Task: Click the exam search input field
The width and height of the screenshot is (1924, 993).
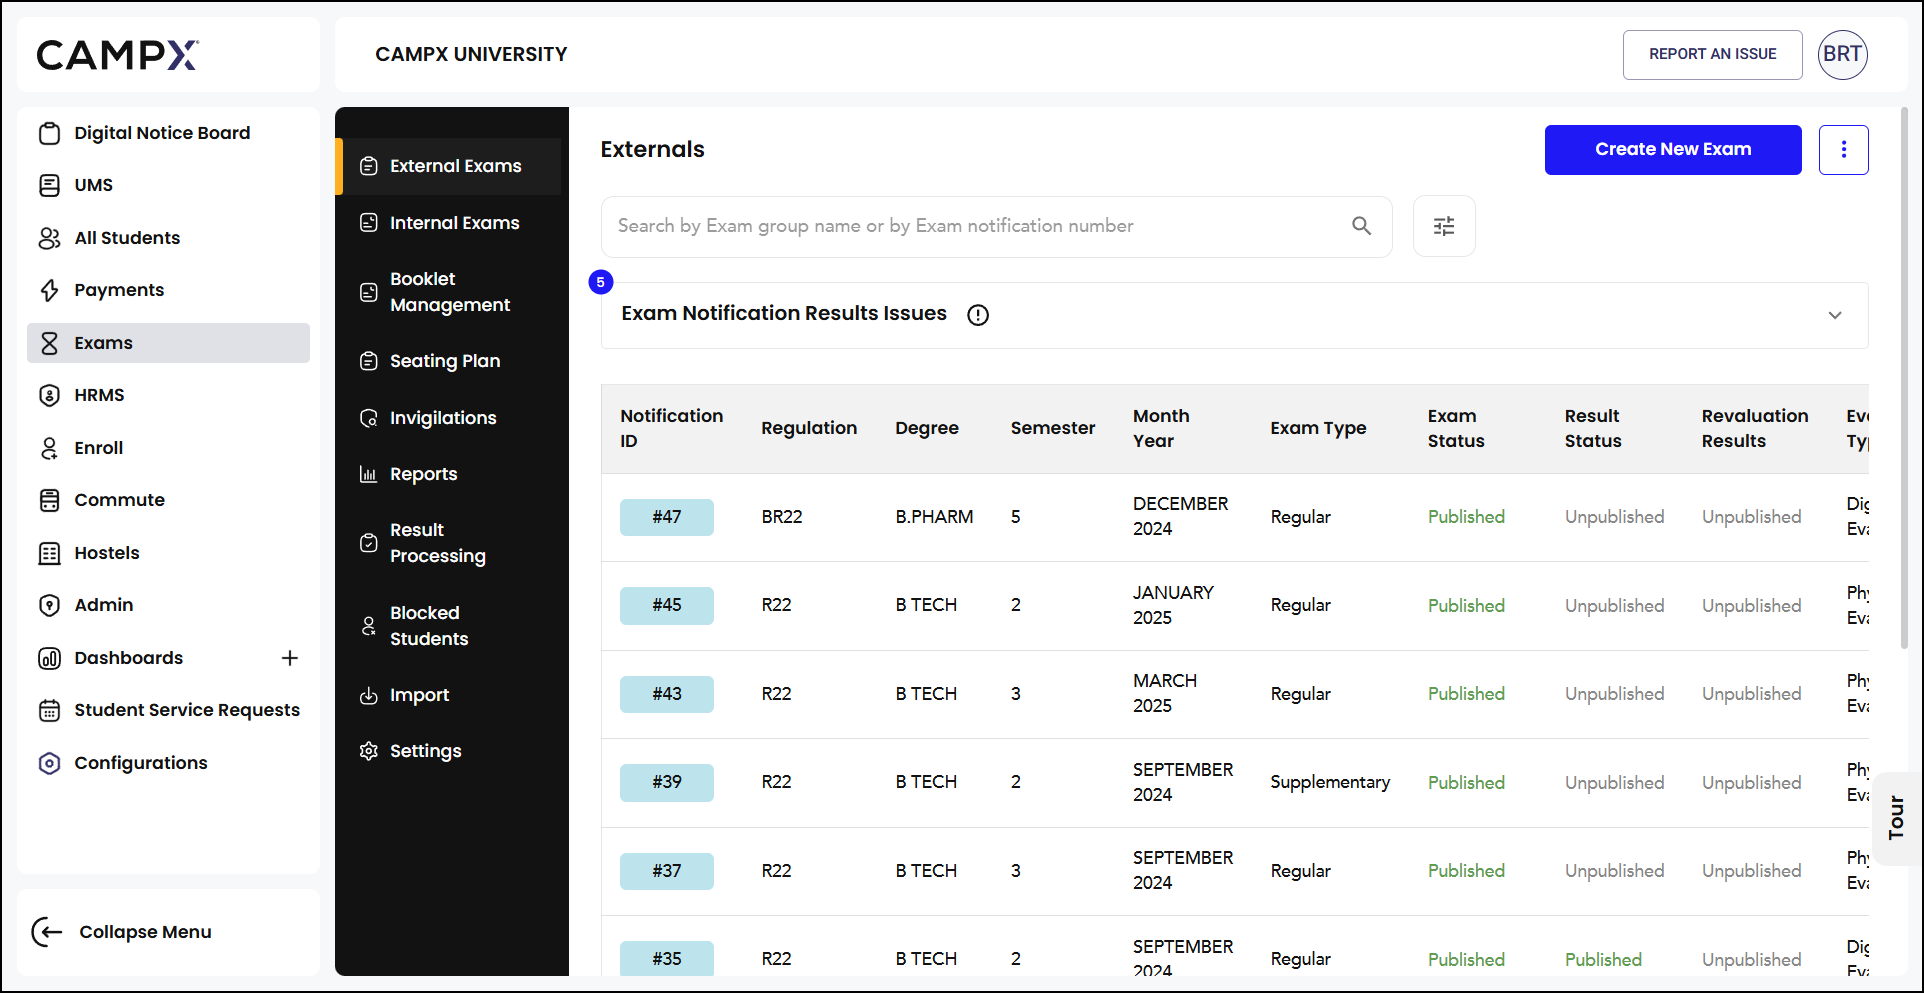Action: pyautogui.click(x=996, y=226)
